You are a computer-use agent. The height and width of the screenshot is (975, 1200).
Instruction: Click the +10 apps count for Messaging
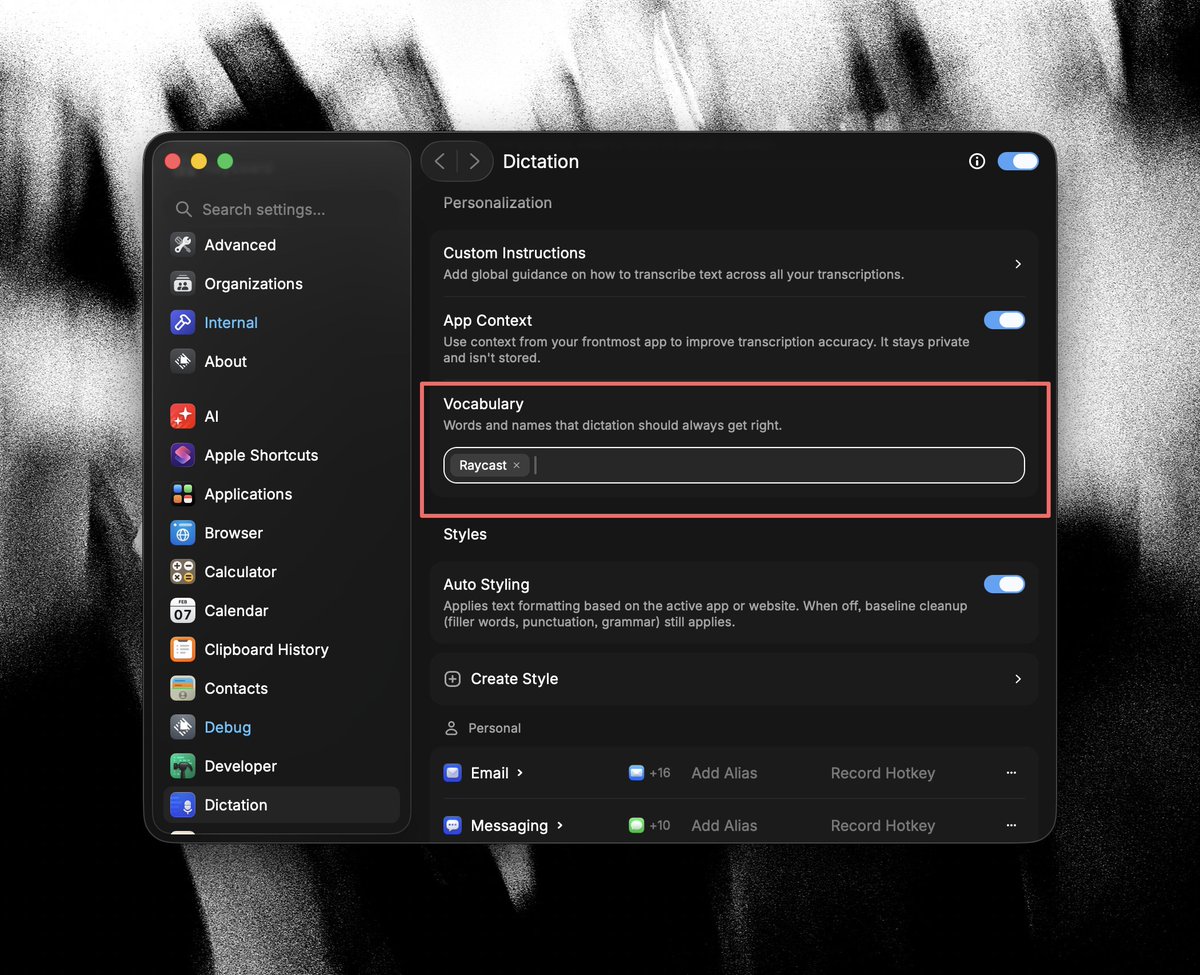click(x=660, y=826)
